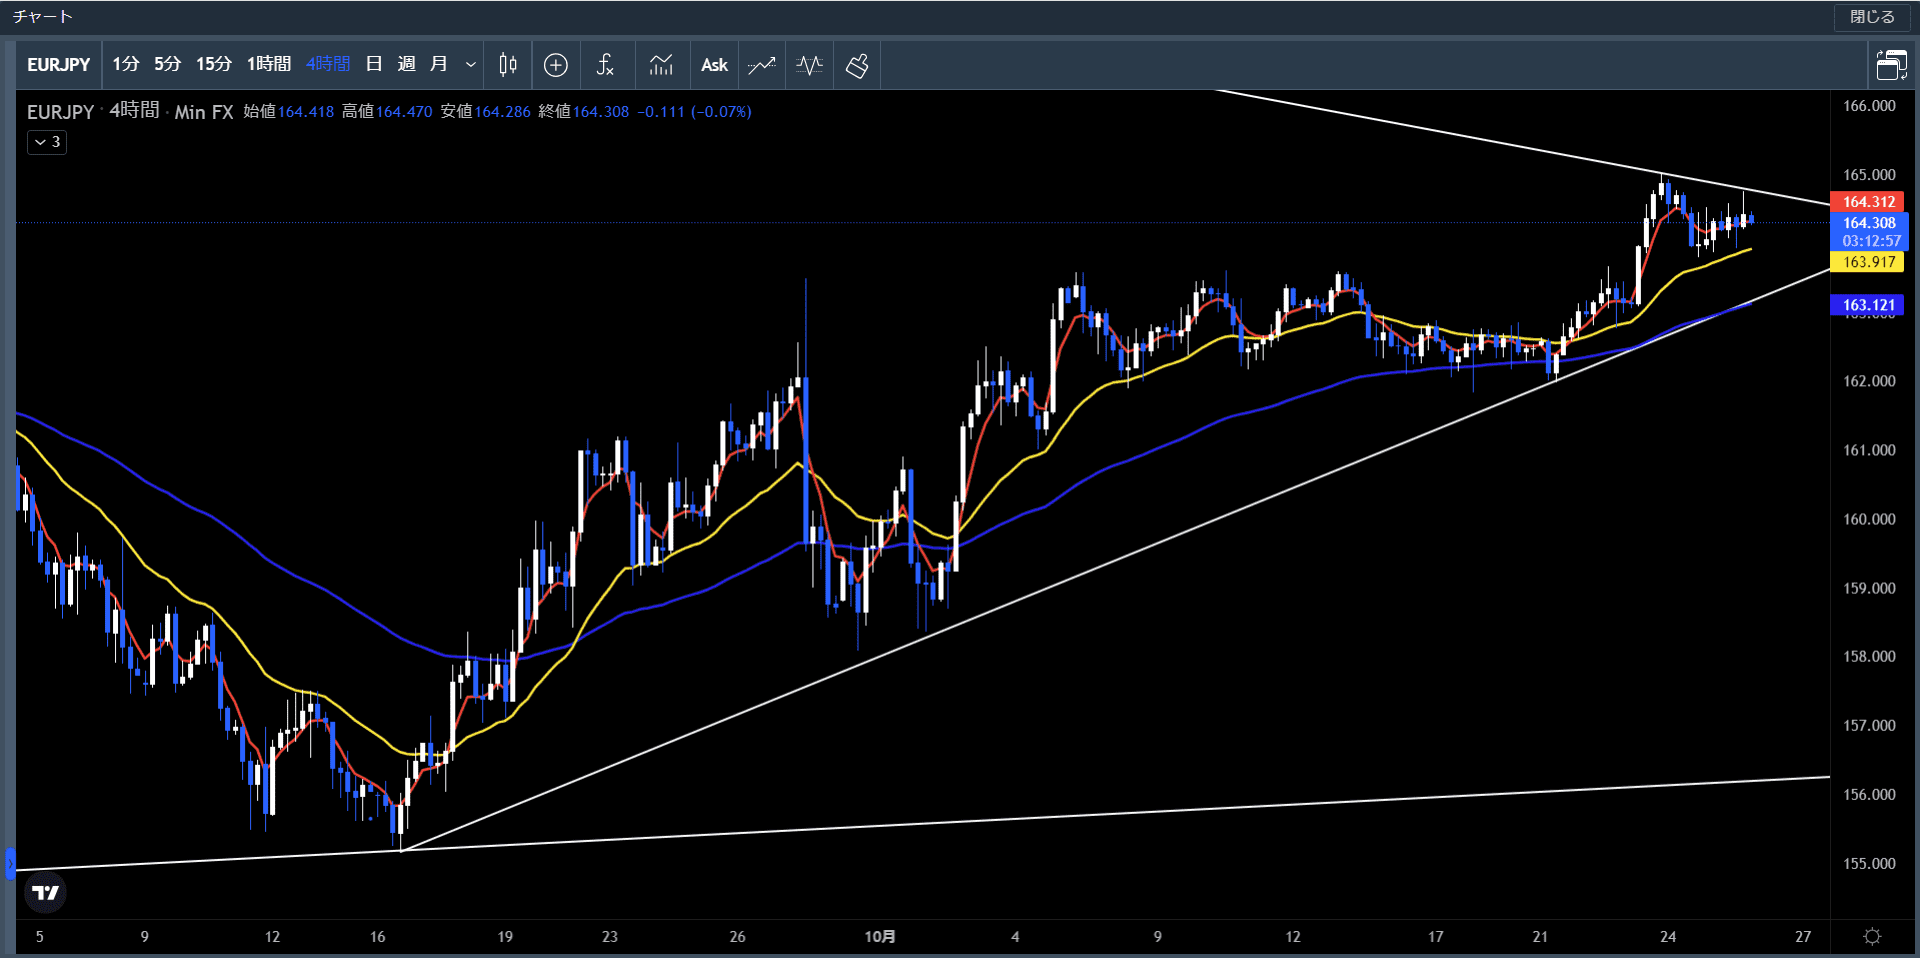Click the pop-out window icon at top right
This screenshot has height=958, width=1920.
tap(1891, 65)
